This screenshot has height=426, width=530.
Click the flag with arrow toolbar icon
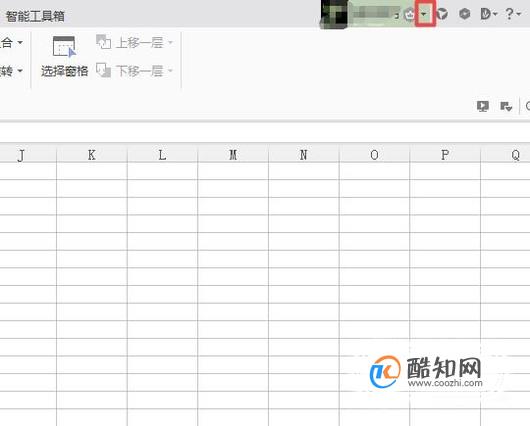point(506,106)
